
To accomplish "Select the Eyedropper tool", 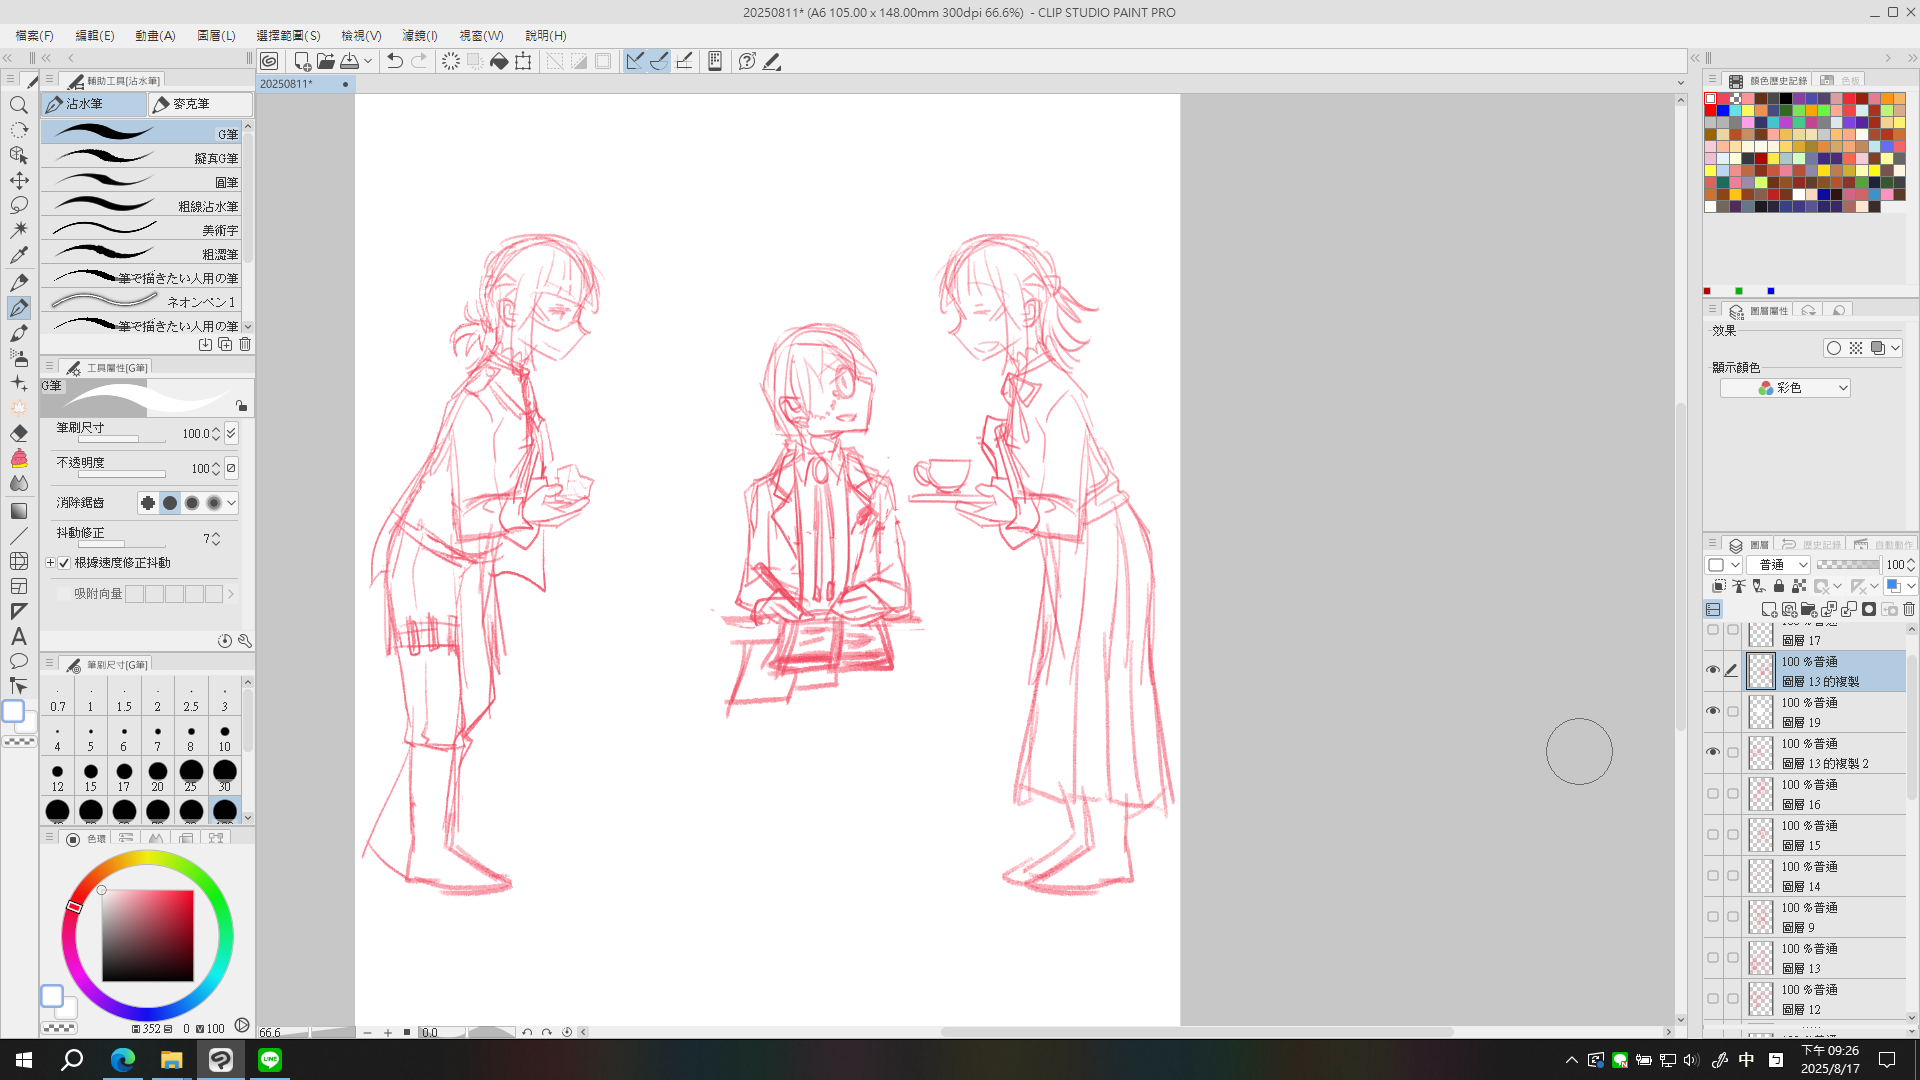I will [19, 255].
